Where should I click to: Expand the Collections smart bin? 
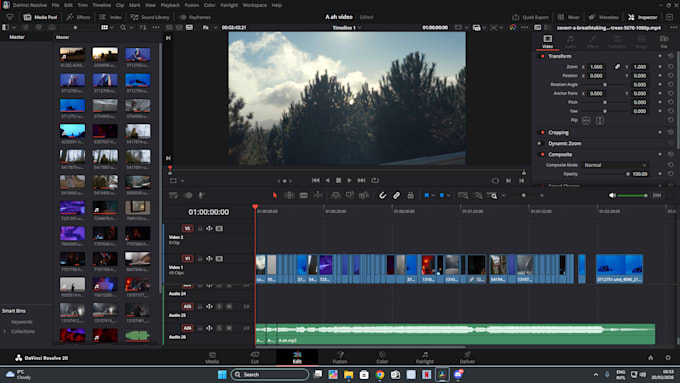[5, 331]
